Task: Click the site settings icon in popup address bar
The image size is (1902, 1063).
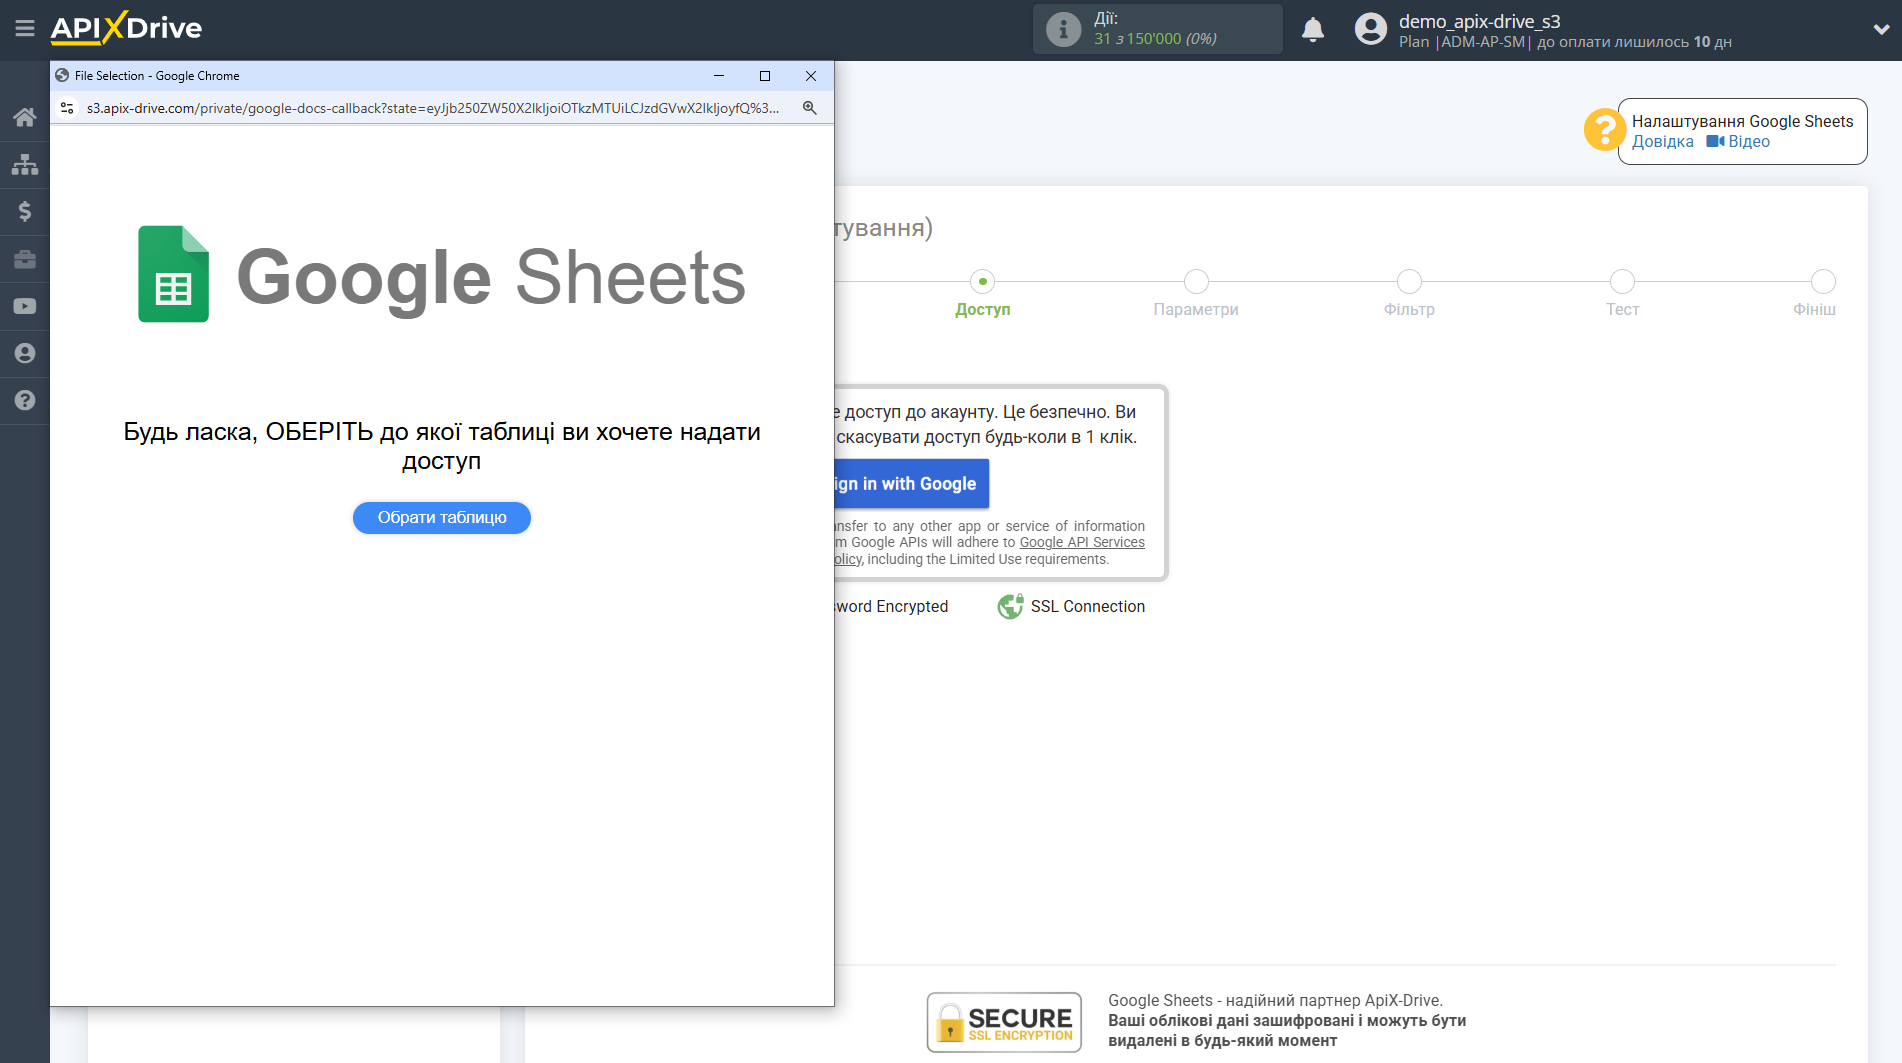Action: coord(67,108)
